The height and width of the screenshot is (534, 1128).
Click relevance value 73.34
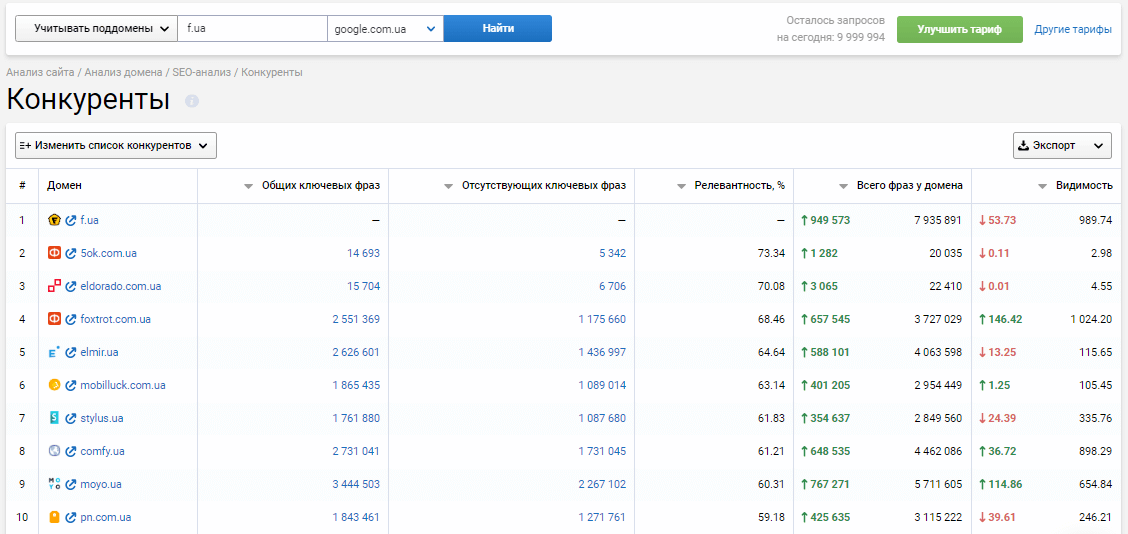coord(772,253)
